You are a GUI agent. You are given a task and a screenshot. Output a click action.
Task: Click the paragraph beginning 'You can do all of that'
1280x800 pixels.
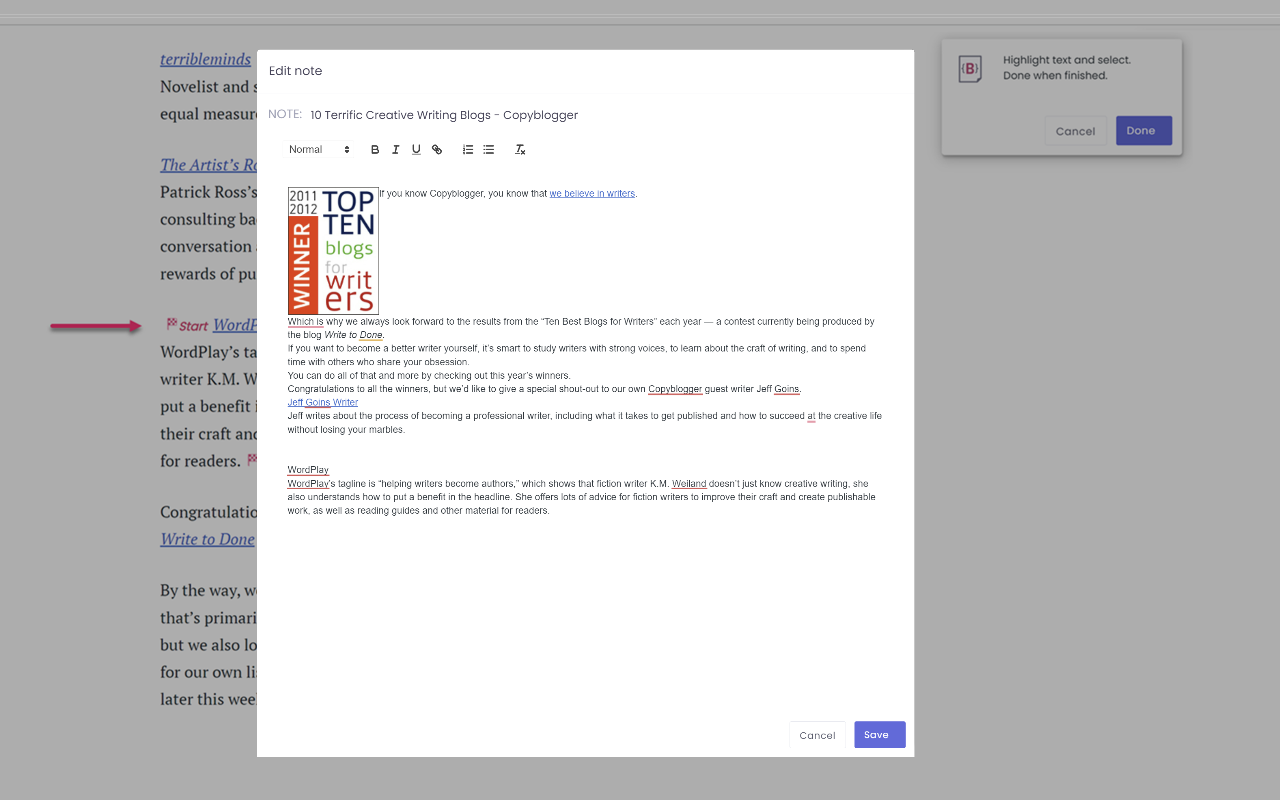[x=429, y=376]
